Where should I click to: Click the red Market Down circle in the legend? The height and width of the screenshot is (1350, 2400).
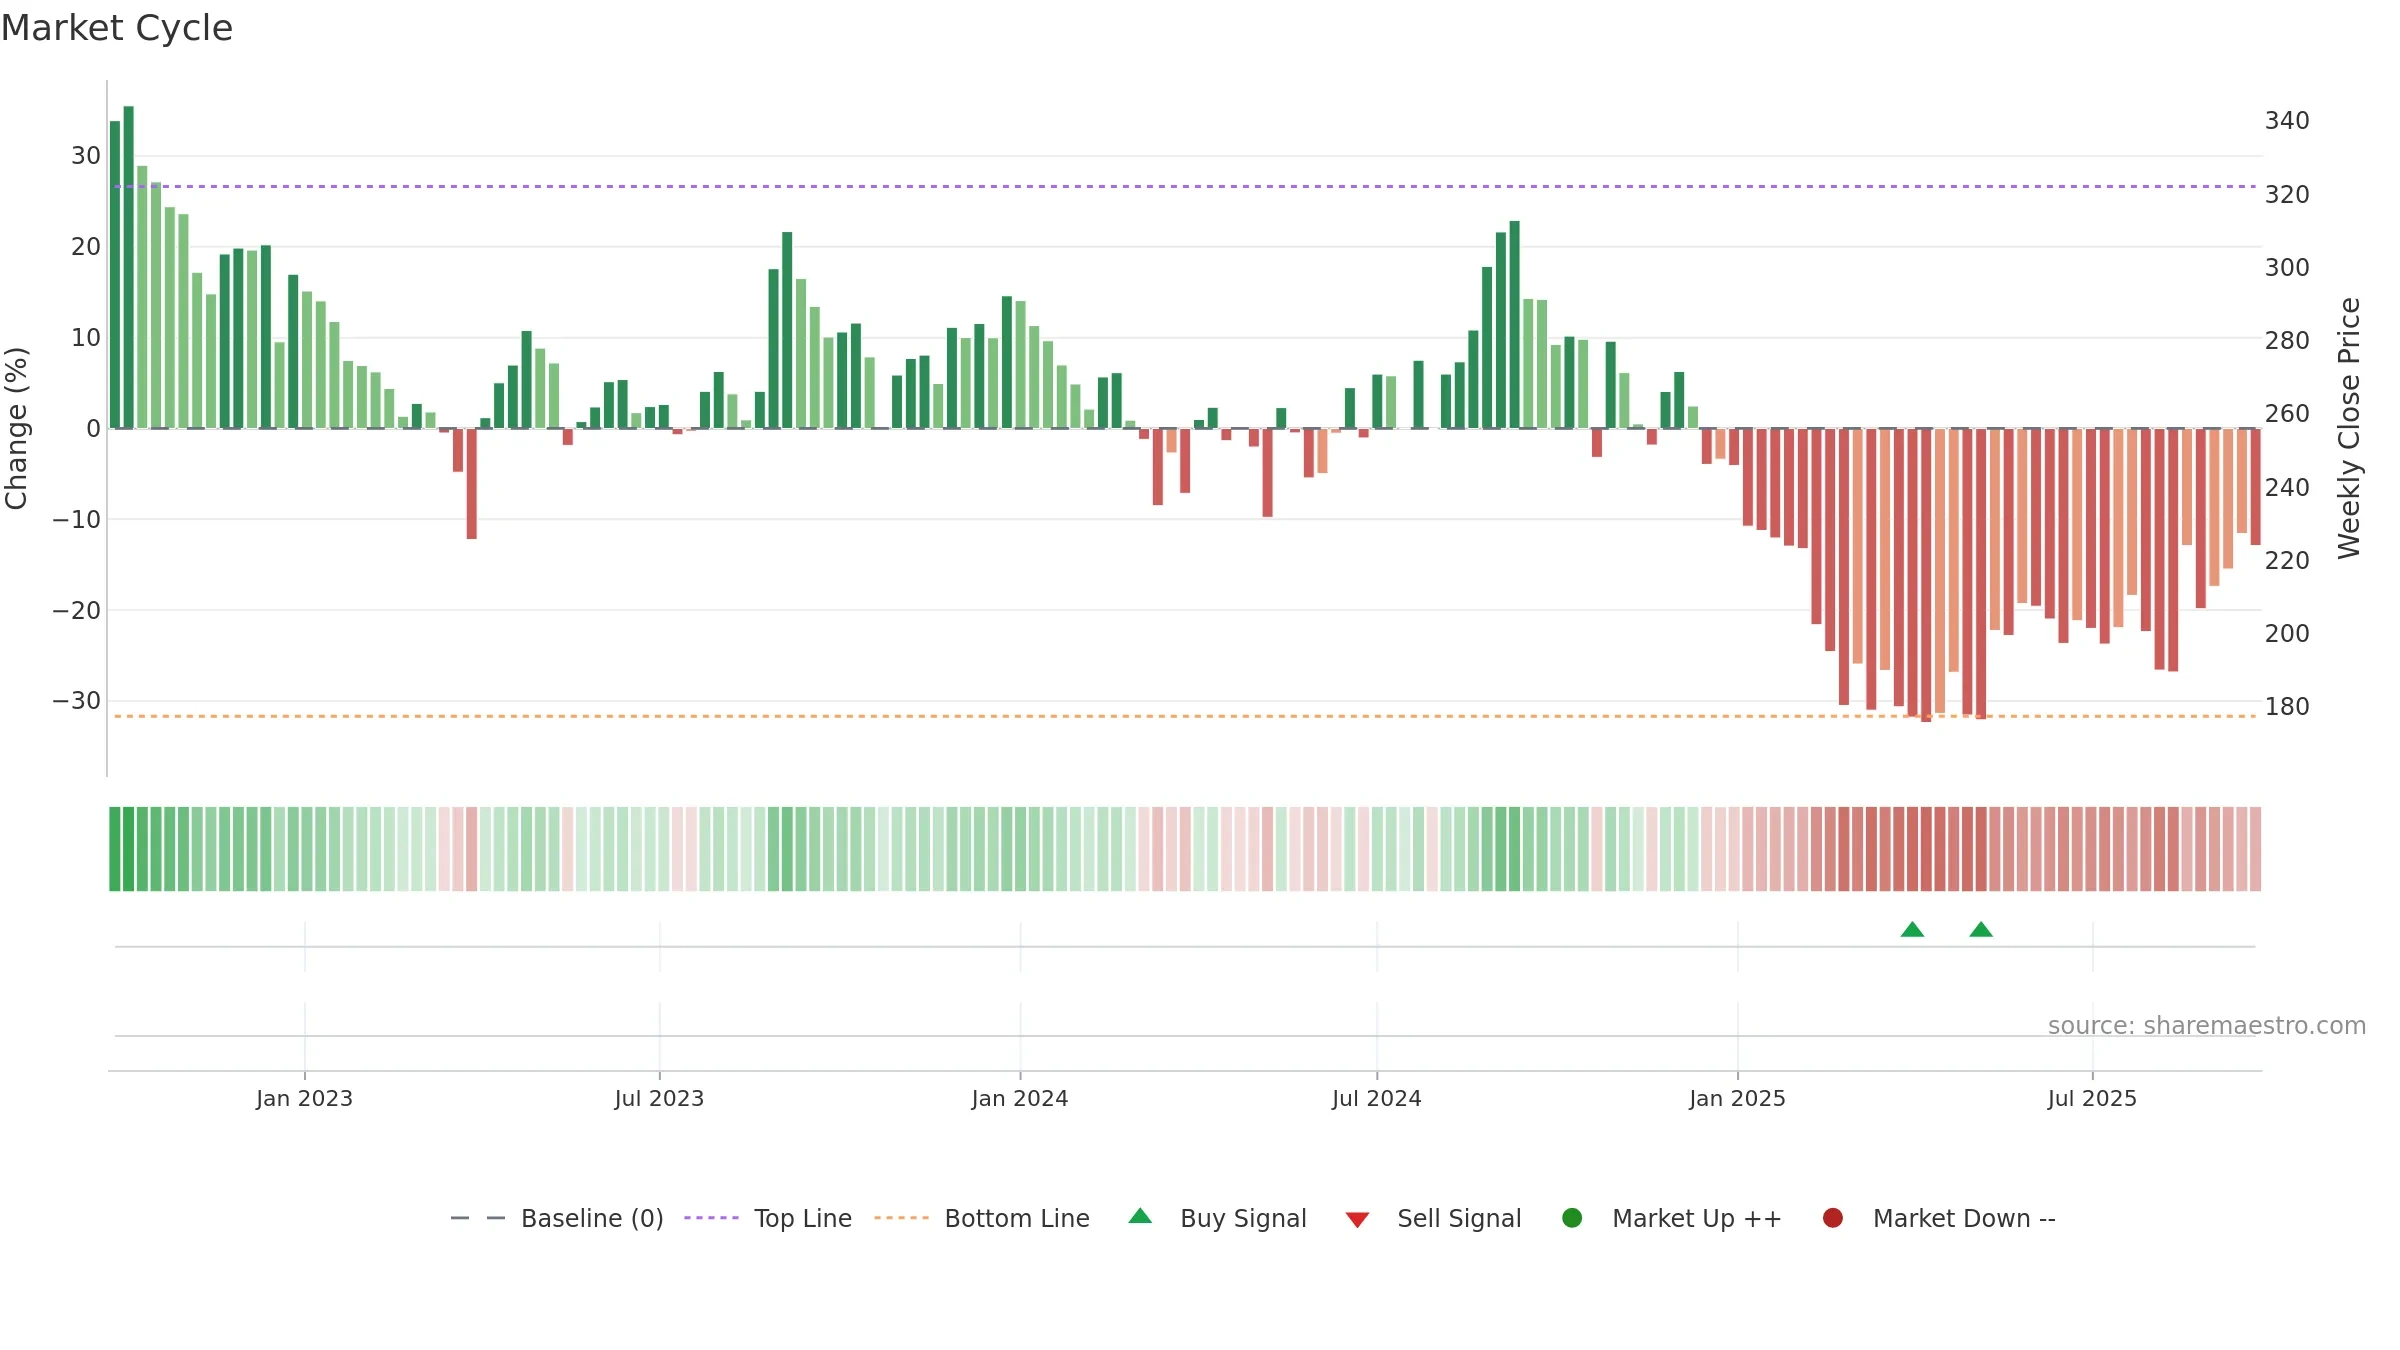[x=1833, y=1218]
